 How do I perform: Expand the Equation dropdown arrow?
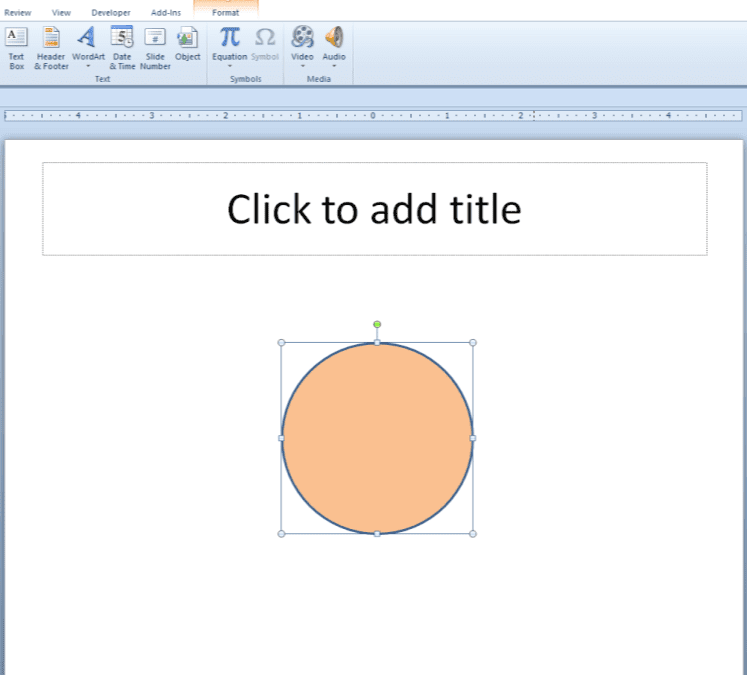pyautogui.click(x=230, y=67)
